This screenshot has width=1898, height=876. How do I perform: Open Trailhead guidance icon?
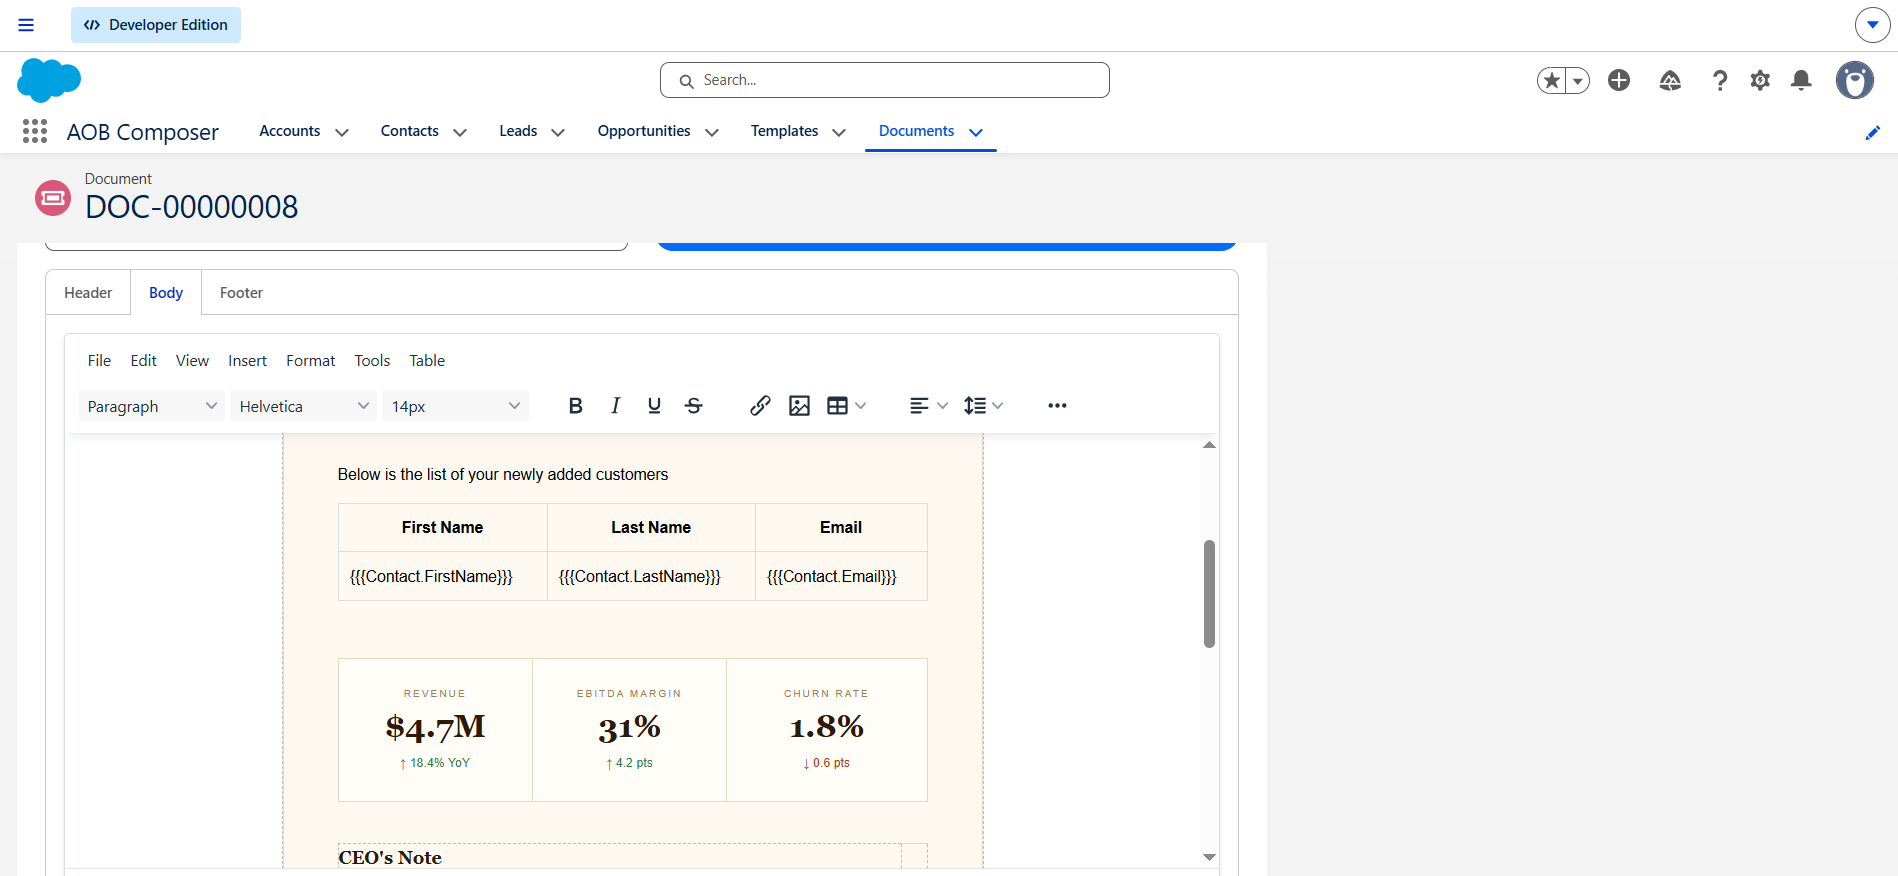tap(1670, 80)
